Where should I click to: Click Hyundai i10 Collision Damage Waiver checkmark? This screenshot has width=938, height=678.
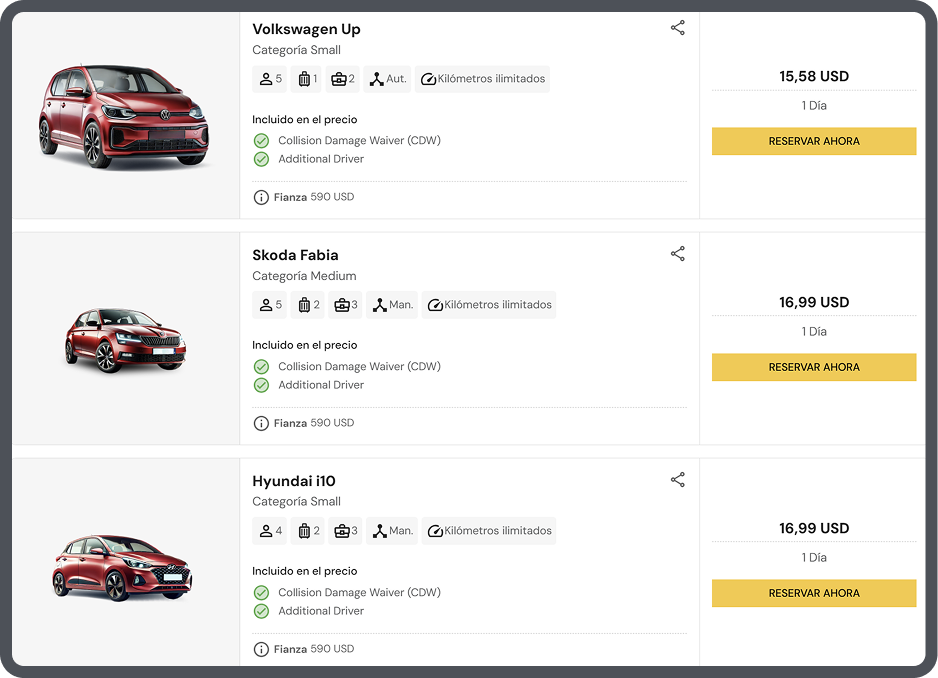261,593
